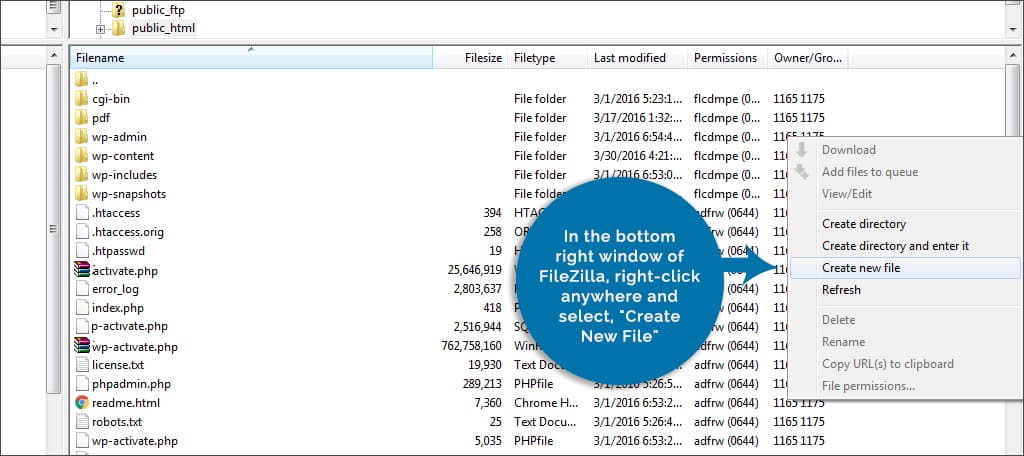
Task: Click the blank file icon beside .htaccess
Action: tap(82, 212)
